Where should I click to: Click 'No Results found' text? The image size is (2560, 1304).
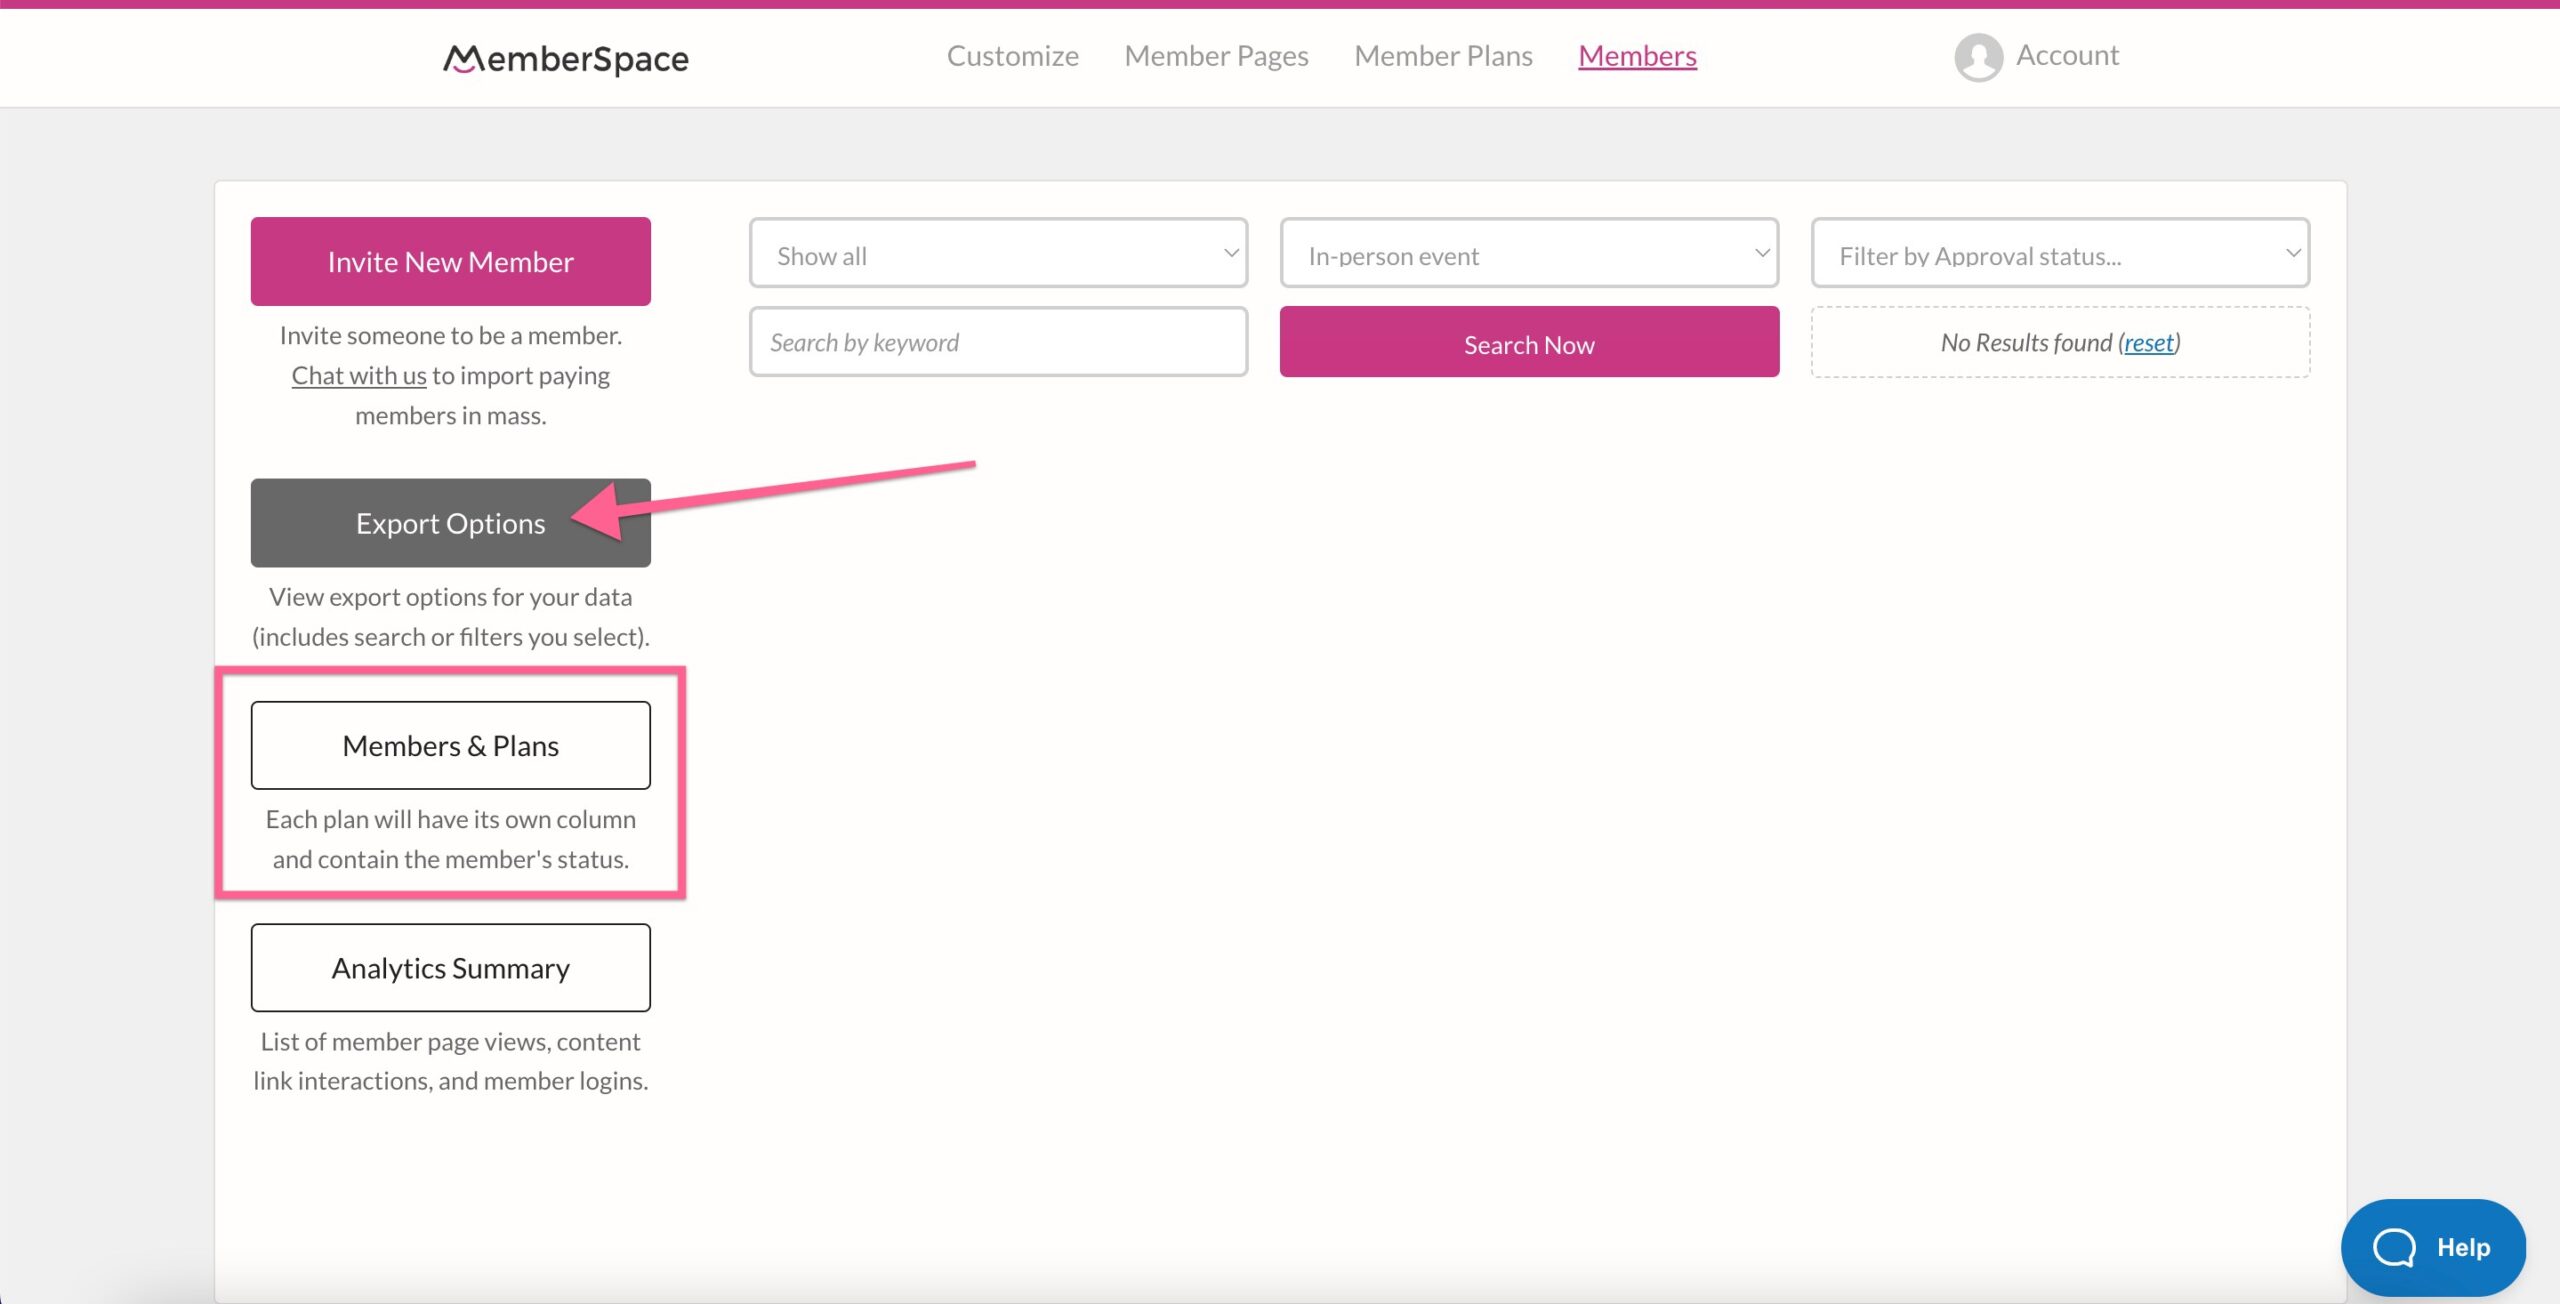2026,342
